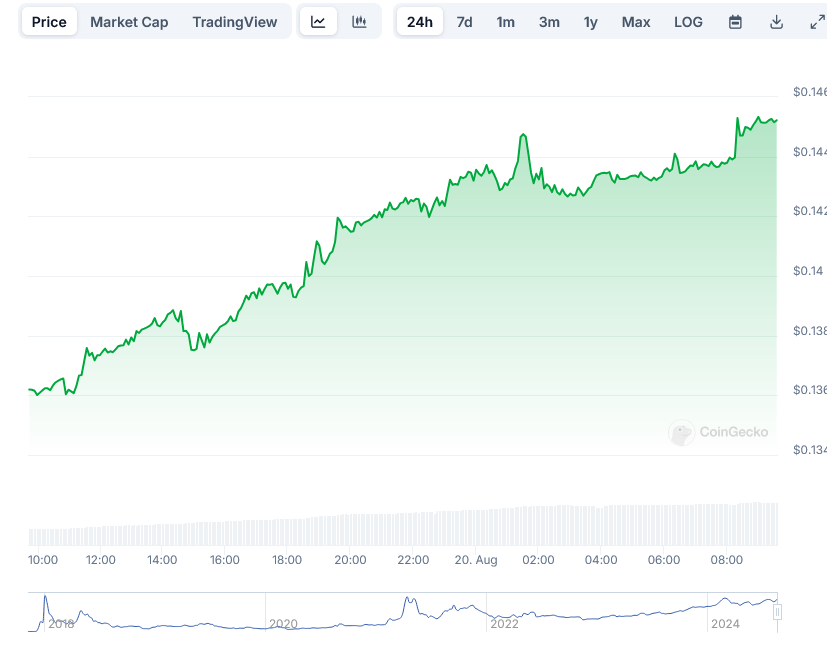
Task: Click the $0.14 price axis label
Action: [808, 271]
